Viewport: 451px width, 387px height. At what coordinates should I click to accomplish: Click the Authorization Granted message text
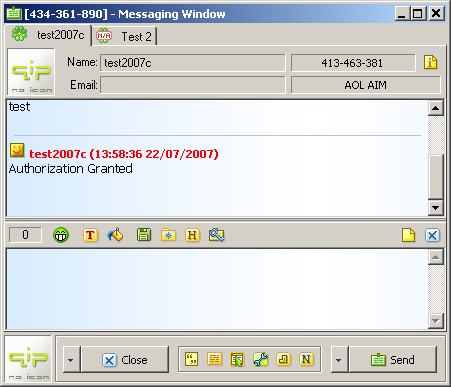71,169
